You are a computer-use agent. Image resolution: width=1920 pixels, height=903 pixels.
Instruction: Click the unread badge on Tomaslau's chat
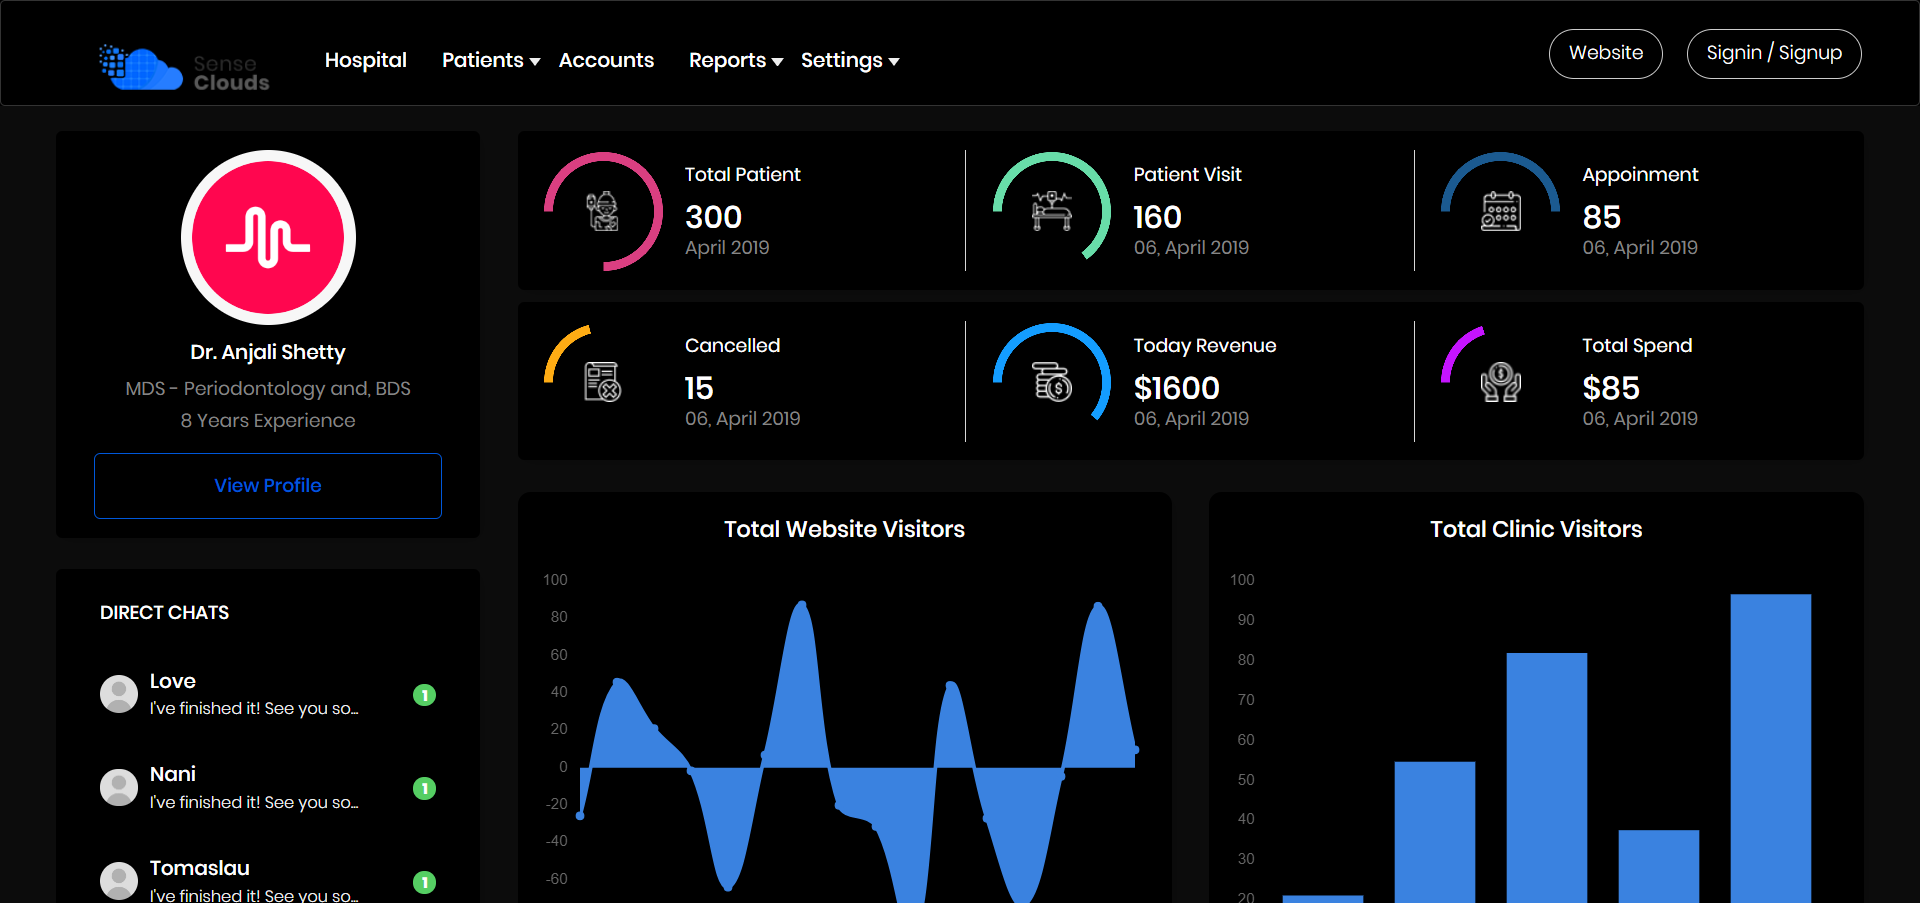click(425, 882)
